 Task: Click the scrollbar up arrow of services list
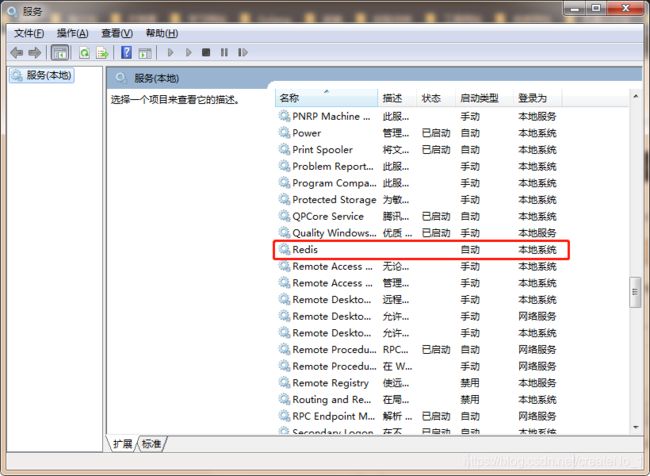(x=635, y=97)
